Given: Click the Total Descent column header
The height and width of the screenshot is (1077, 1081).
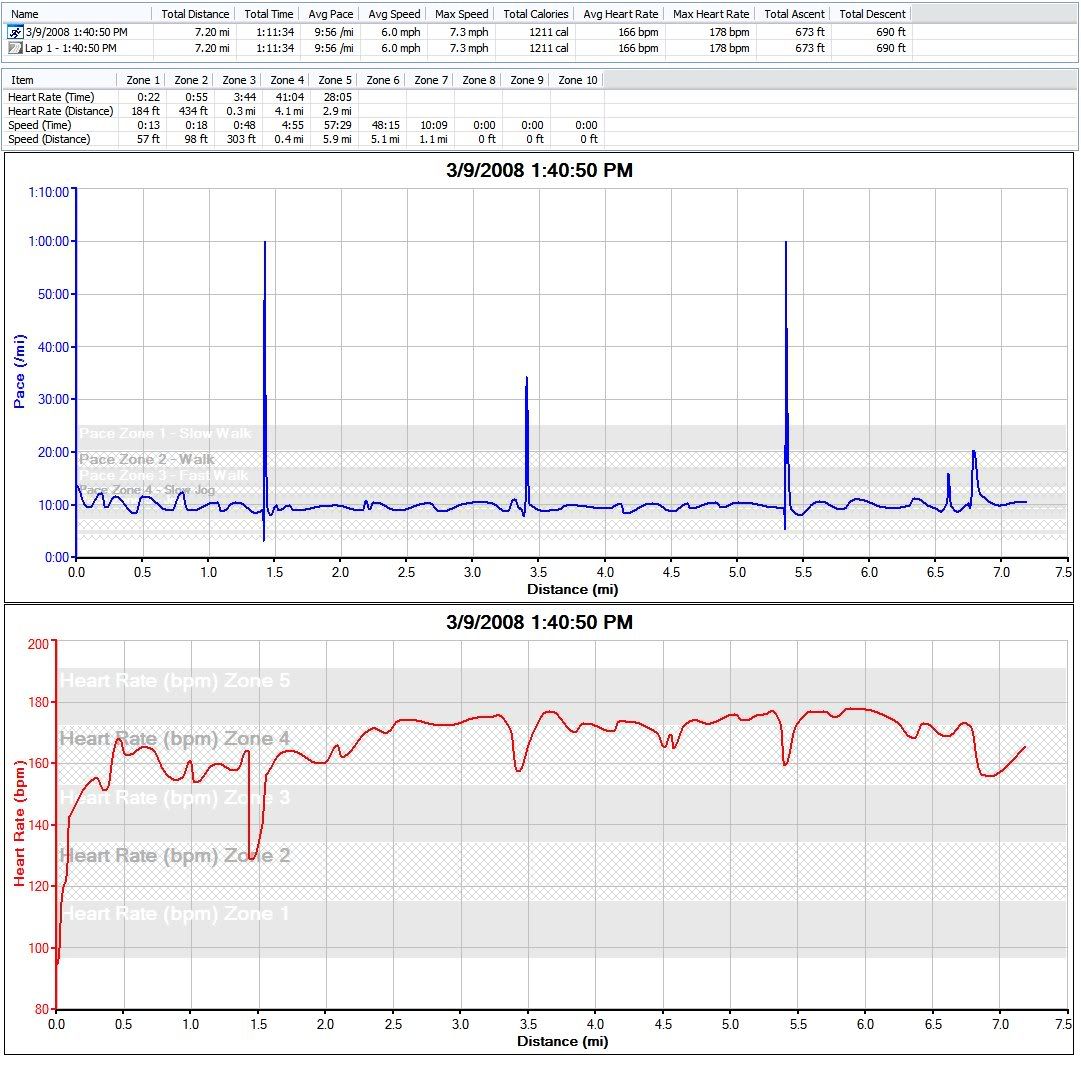Looking at the screenshot, I should coord(872,14).
